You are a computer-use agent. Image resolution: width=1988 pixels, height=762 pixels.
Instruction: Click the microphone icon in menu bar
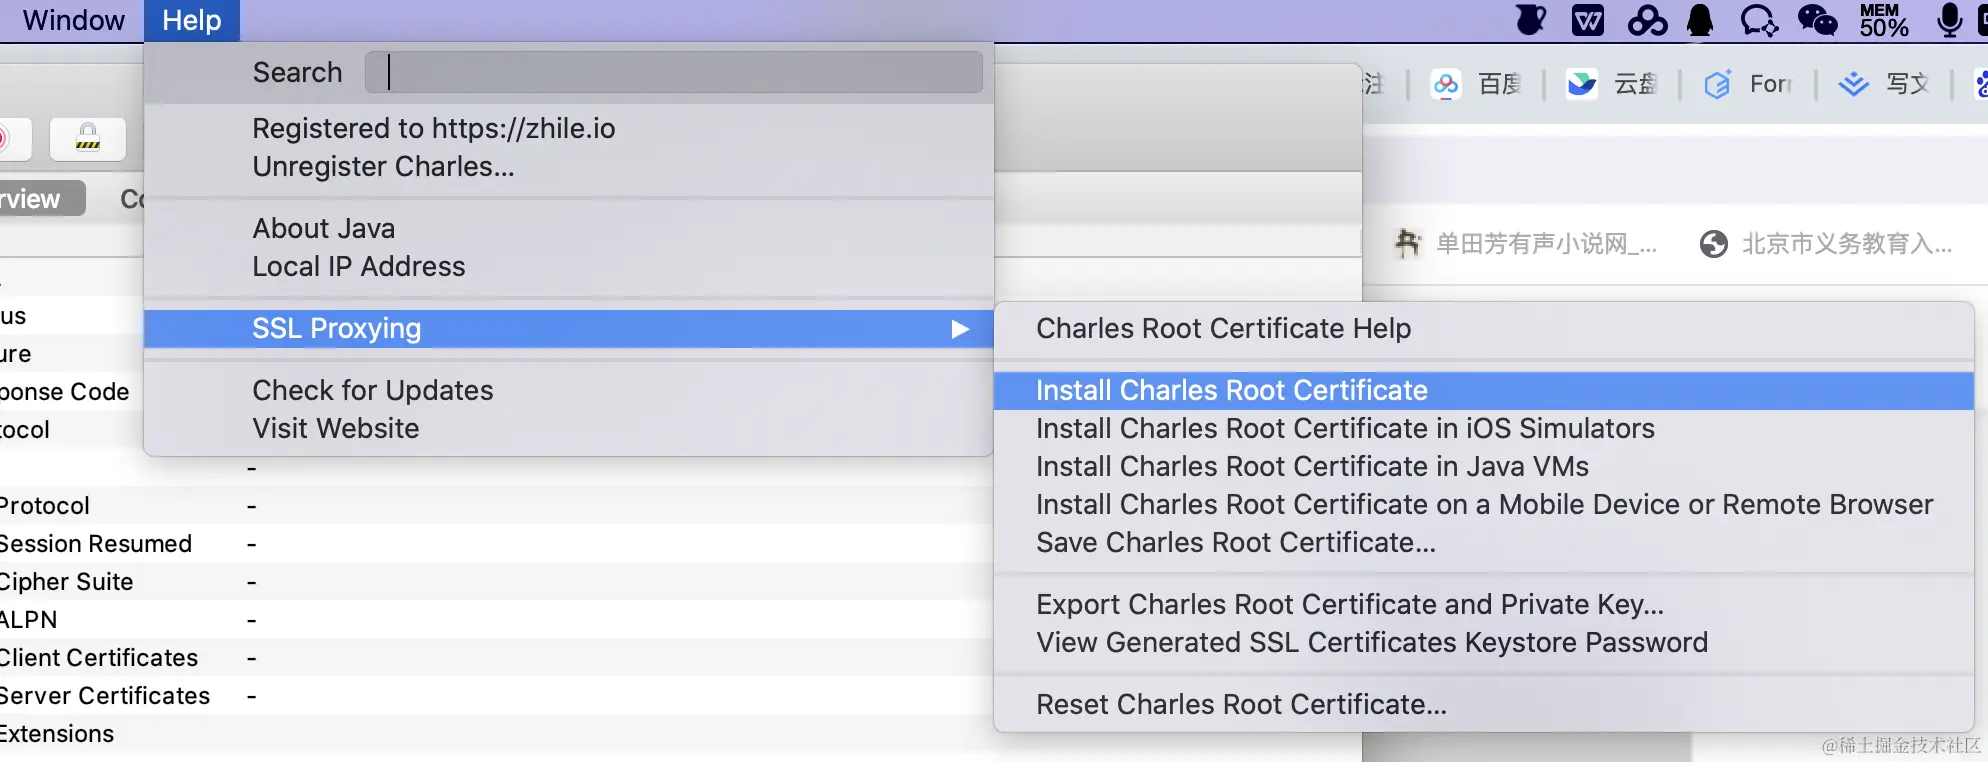pos(1949,20)
